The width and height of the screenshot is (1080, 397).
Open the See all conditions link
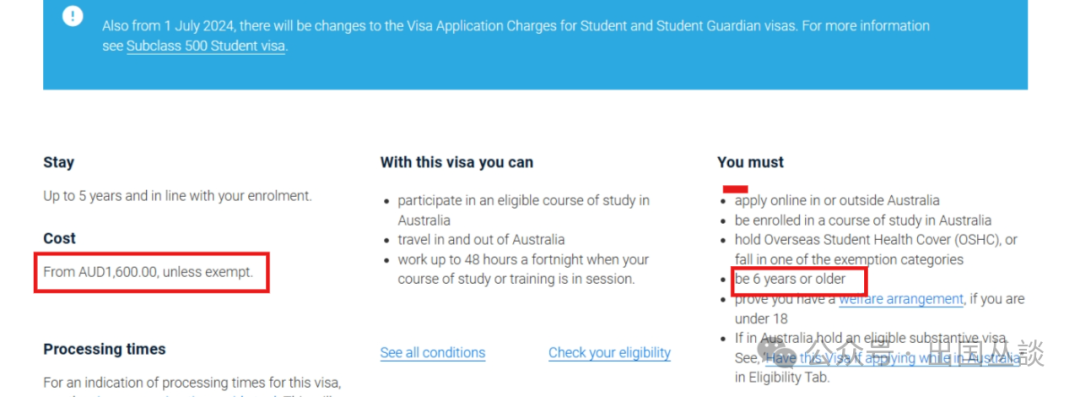click(433, 352)
